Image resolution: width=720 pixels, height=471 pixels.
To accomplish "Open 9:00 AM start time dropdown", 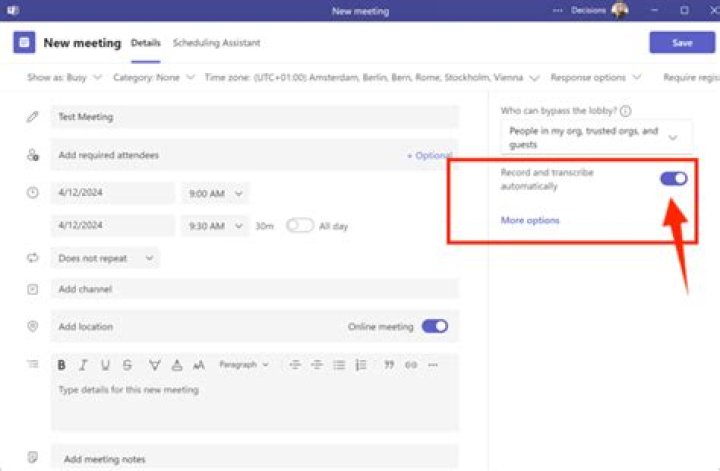I will tap(215, 193).
